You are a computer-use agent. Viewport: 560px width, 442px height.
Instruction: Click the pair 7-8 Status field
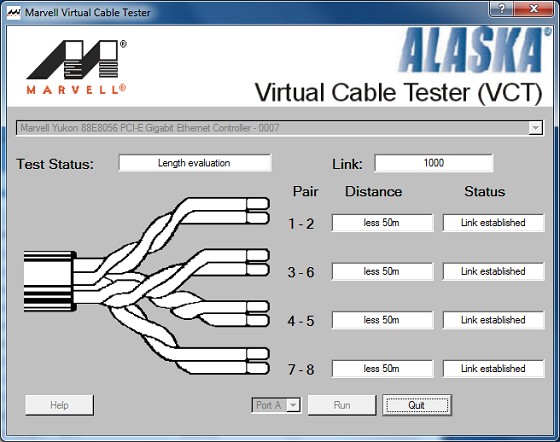click(x=493, y=368)
